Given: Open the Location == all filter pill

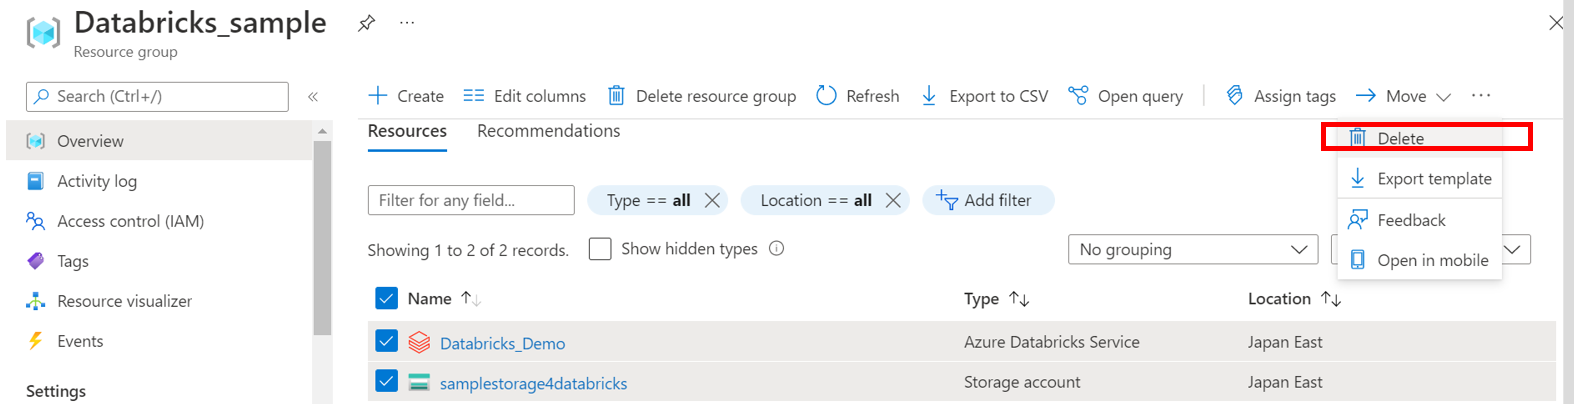Looking at the screenshot, I should [816, 200].
